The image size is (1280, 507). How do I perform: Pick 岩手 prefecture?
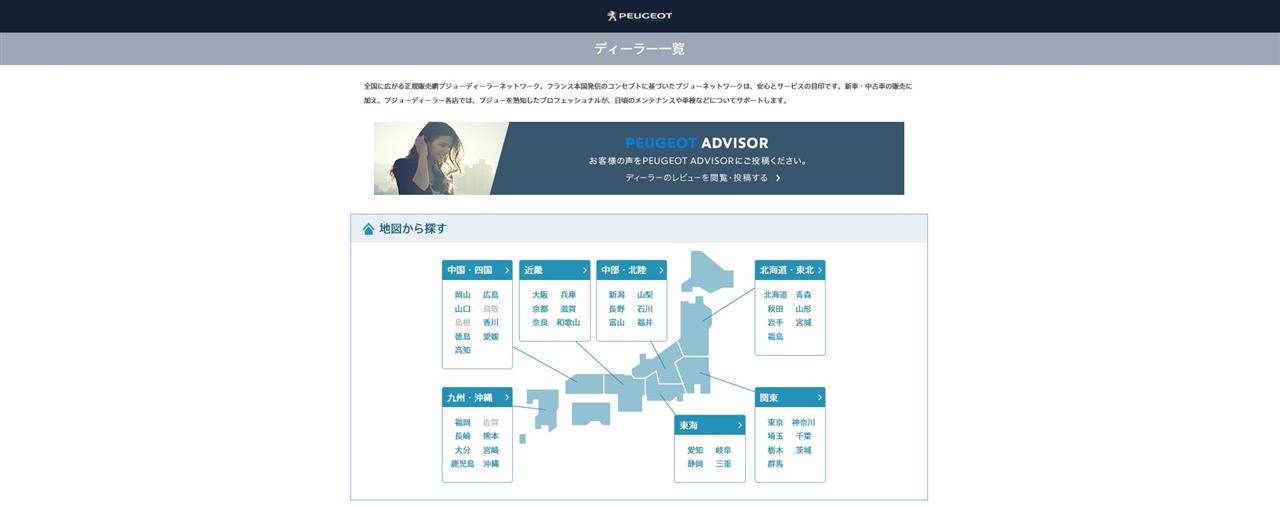775,323
